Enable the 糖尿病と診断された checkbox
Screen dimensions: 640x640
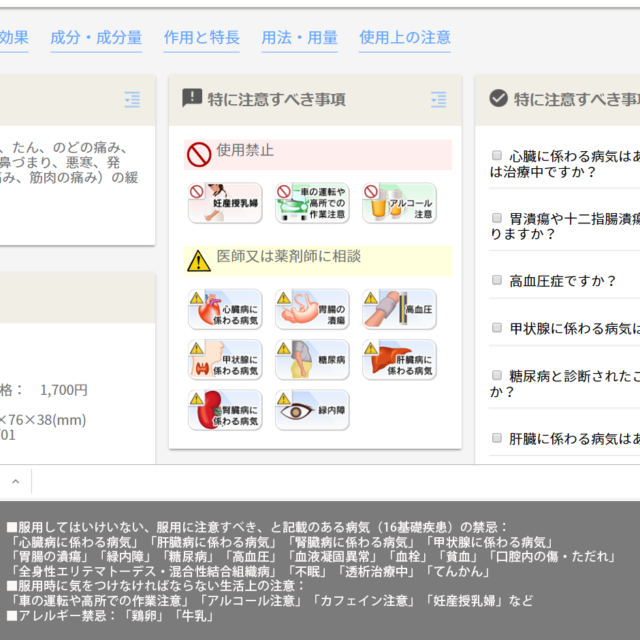pos(497,375)
